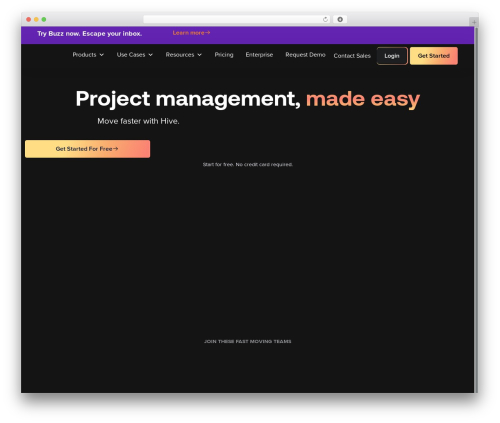This screenshot has width=500, height=423.
Task: Click the browser reload icon
Action: pos(325,19)
